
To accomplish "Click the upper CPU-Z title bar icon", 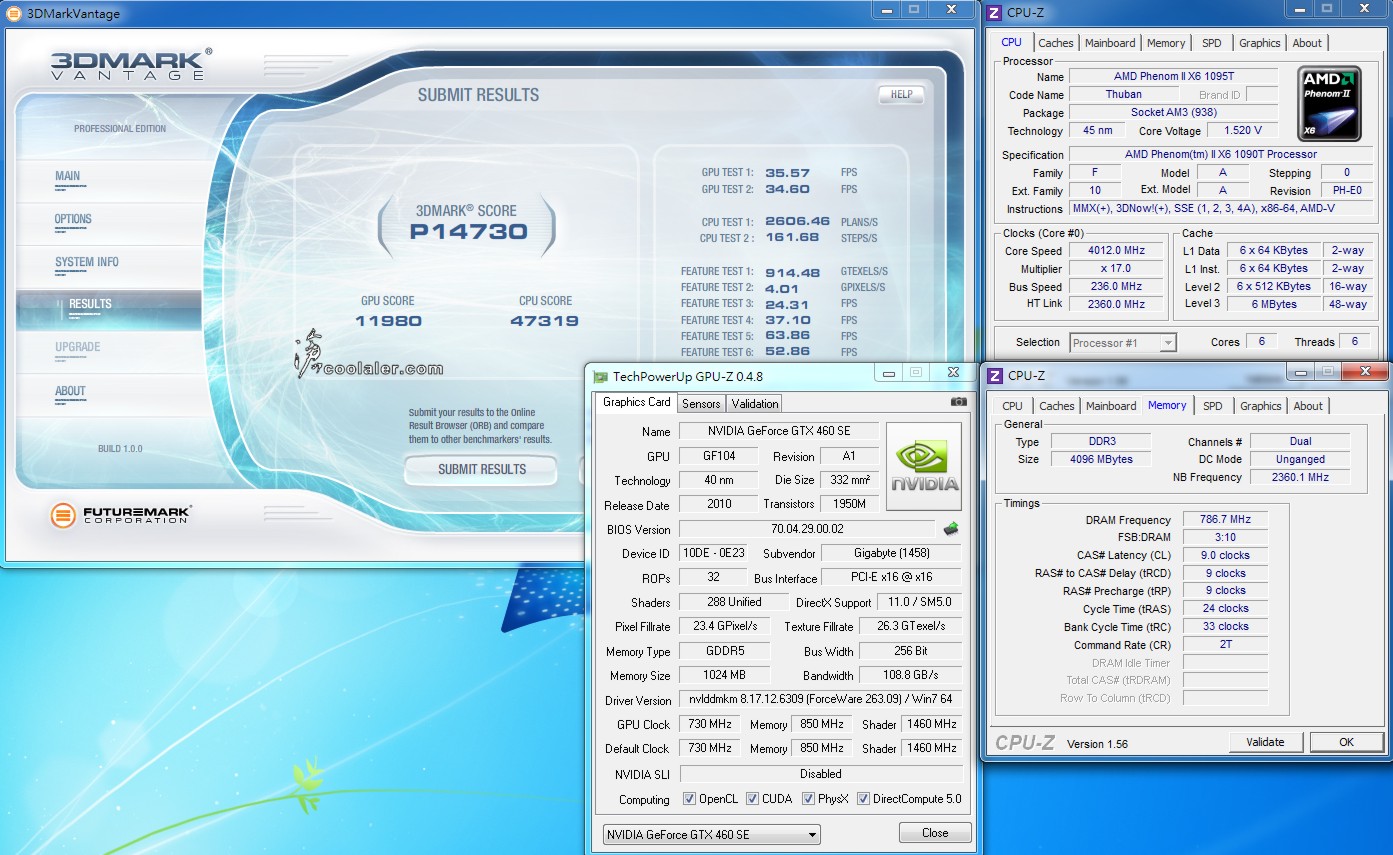I will tap(994, 12).
